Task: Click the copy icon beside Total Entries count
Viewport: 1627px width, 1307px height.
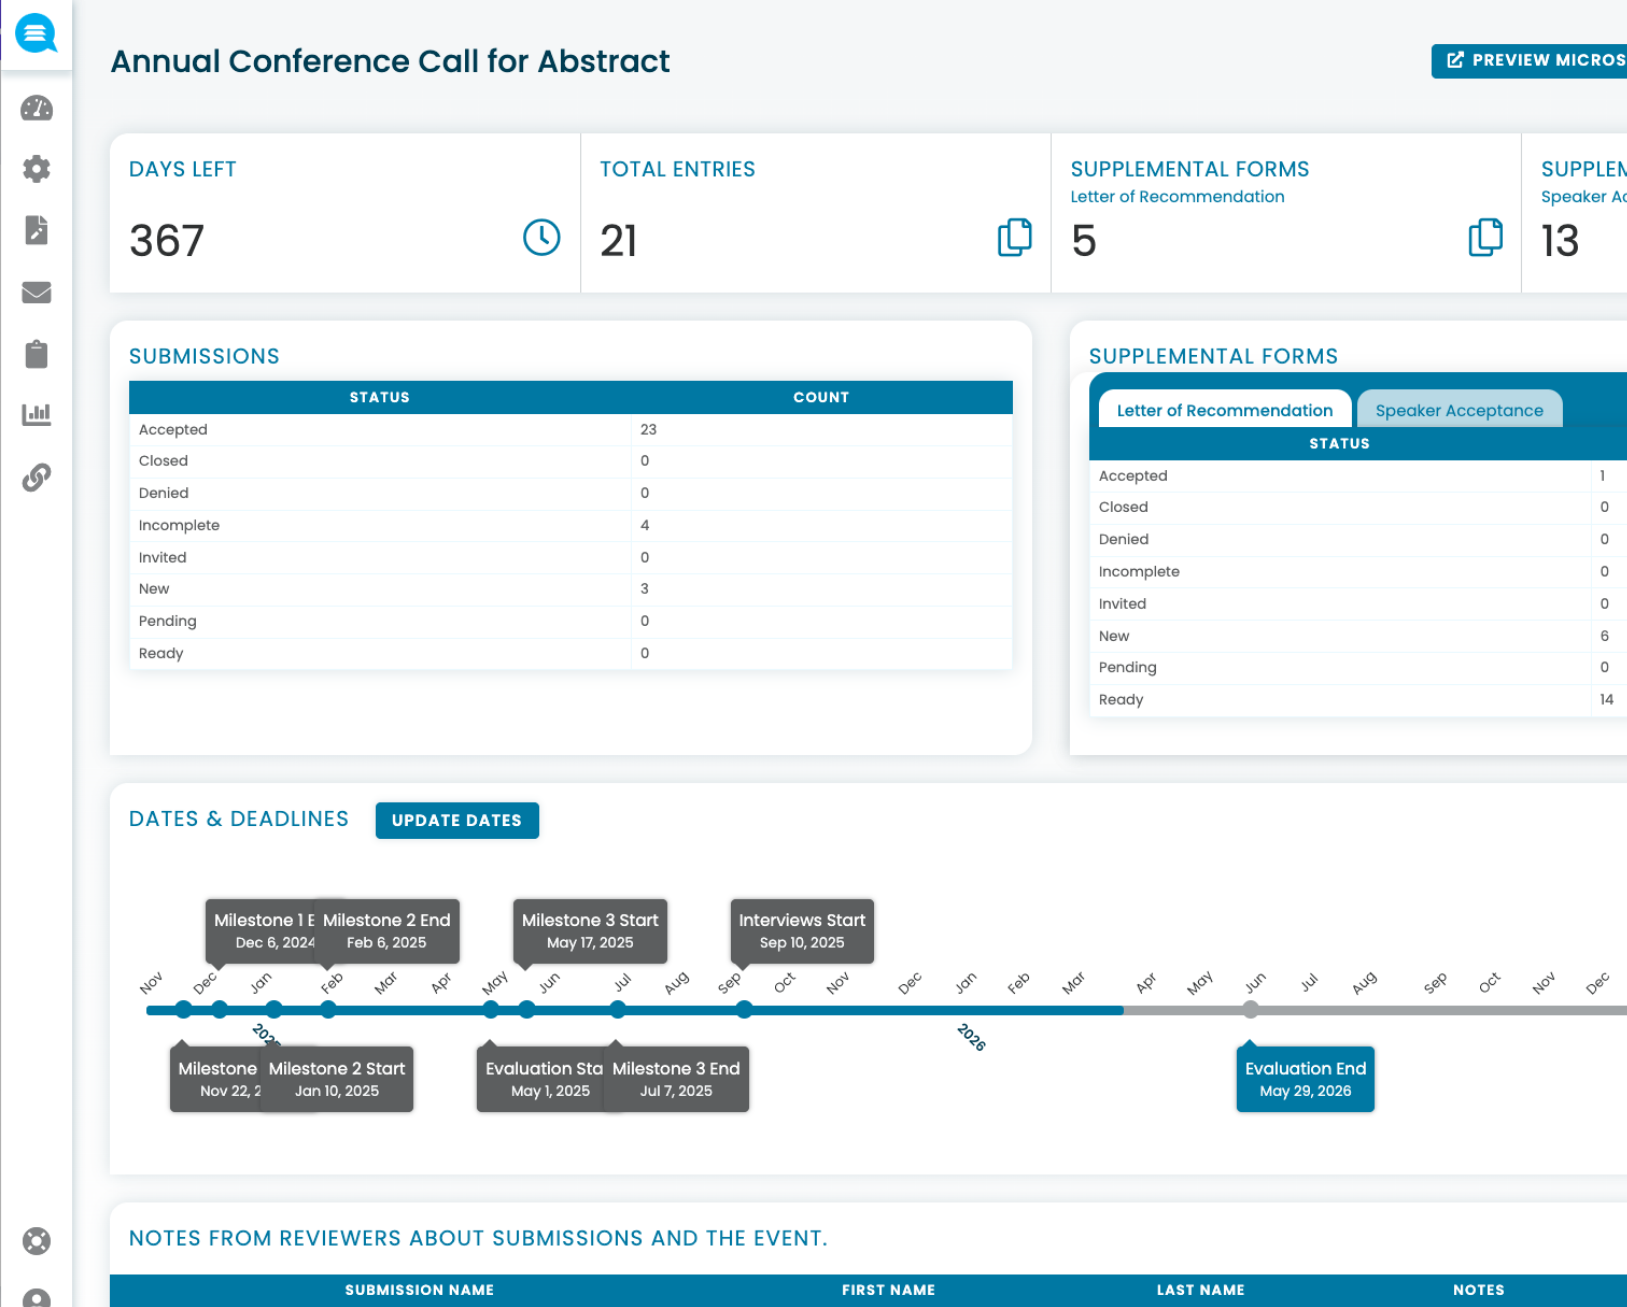Action: click(x=1014, y=238)
